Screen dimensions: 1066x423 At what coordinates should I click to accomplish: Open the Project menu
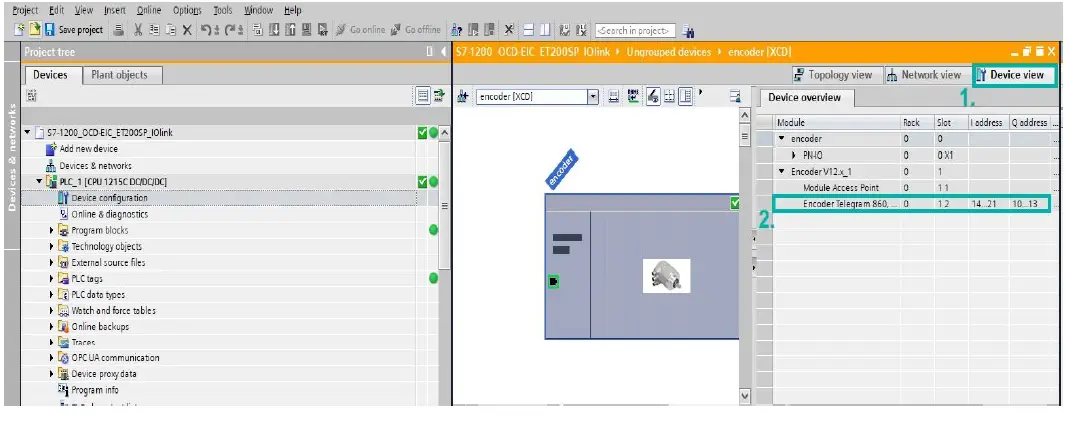click(x=25, y=10)
